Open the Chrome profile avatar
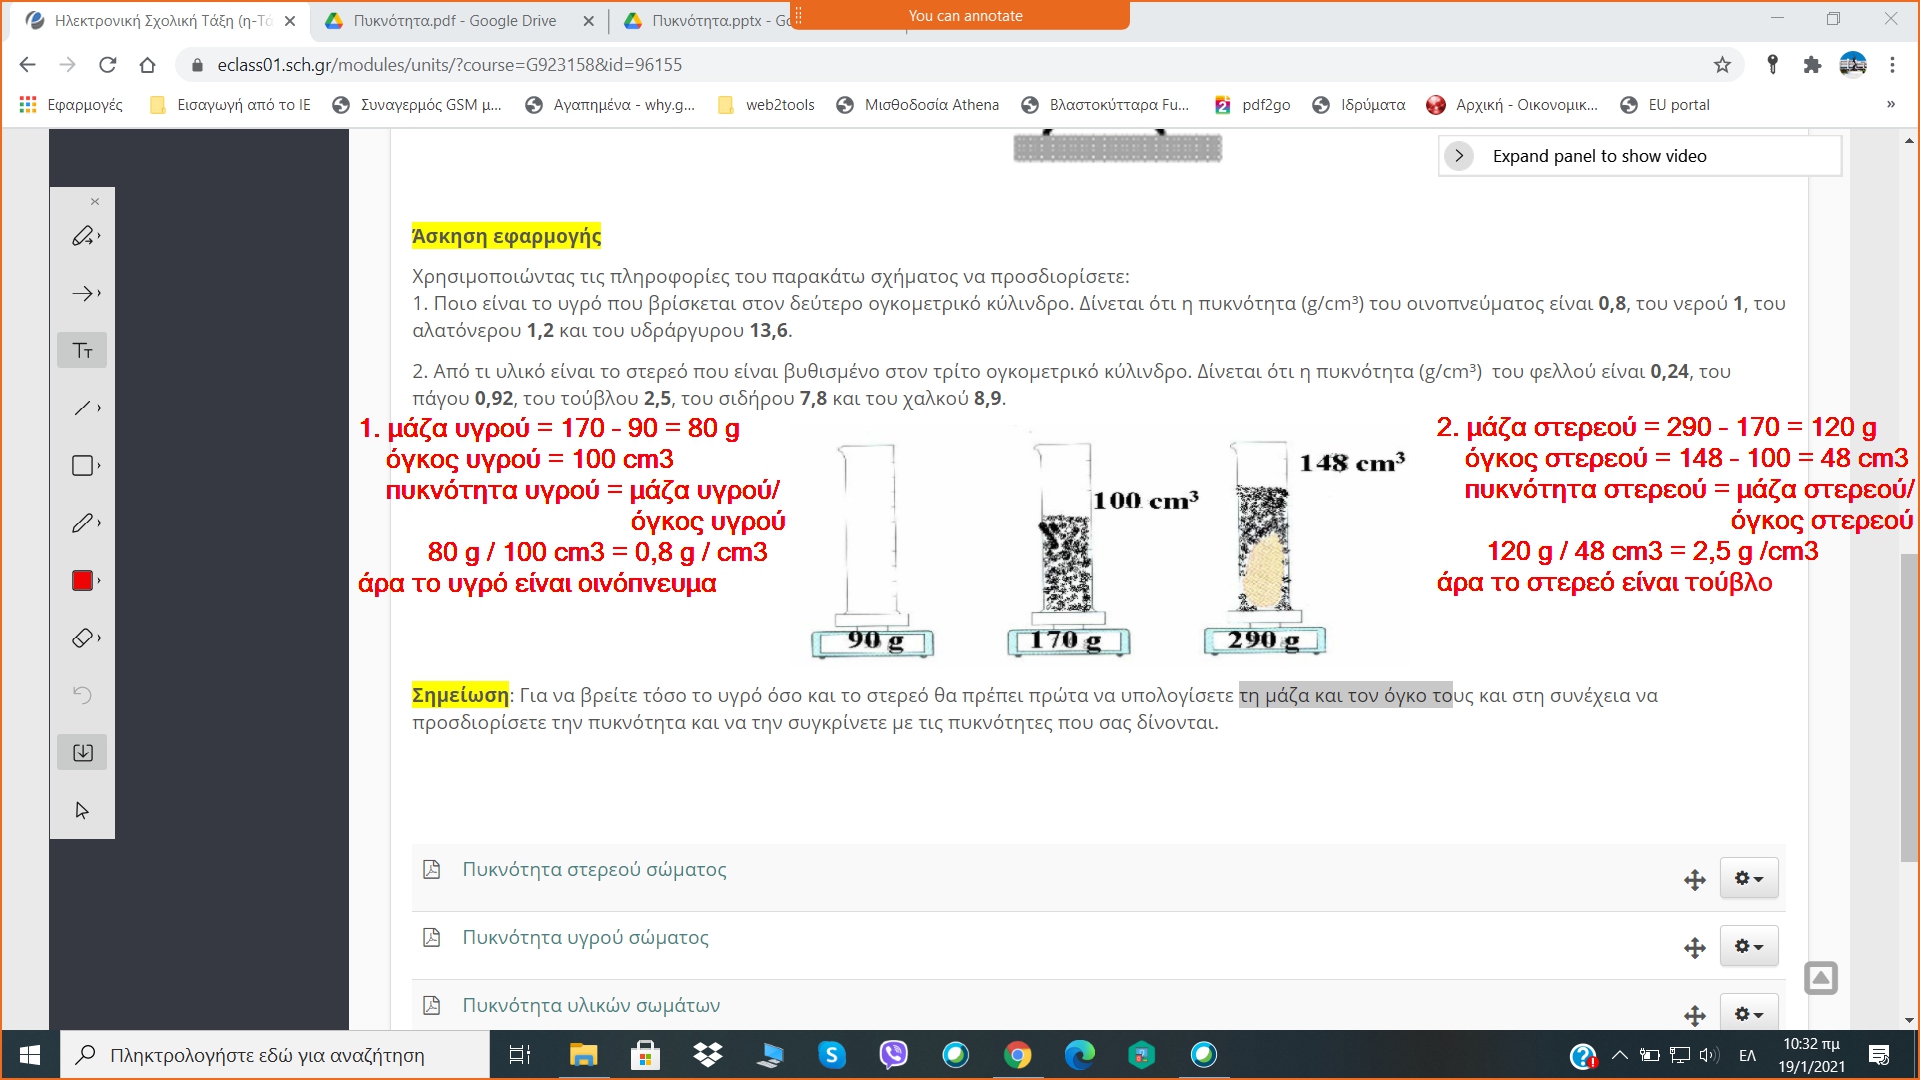Viewport: 1920px width, 1080px height. pos(1853,65)
